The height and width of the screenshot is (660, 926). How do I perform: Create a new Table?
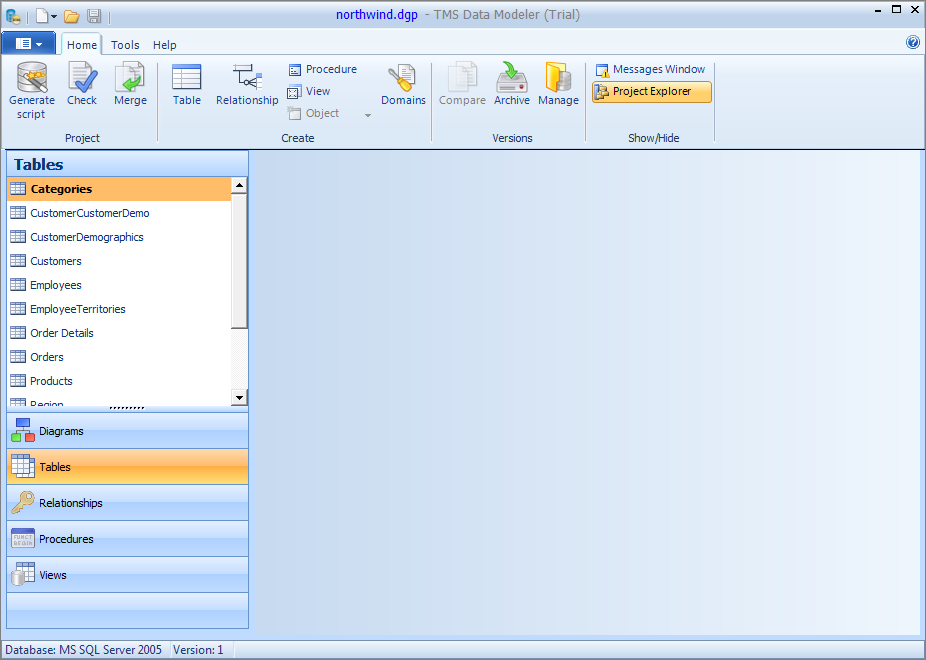[187, 84]
